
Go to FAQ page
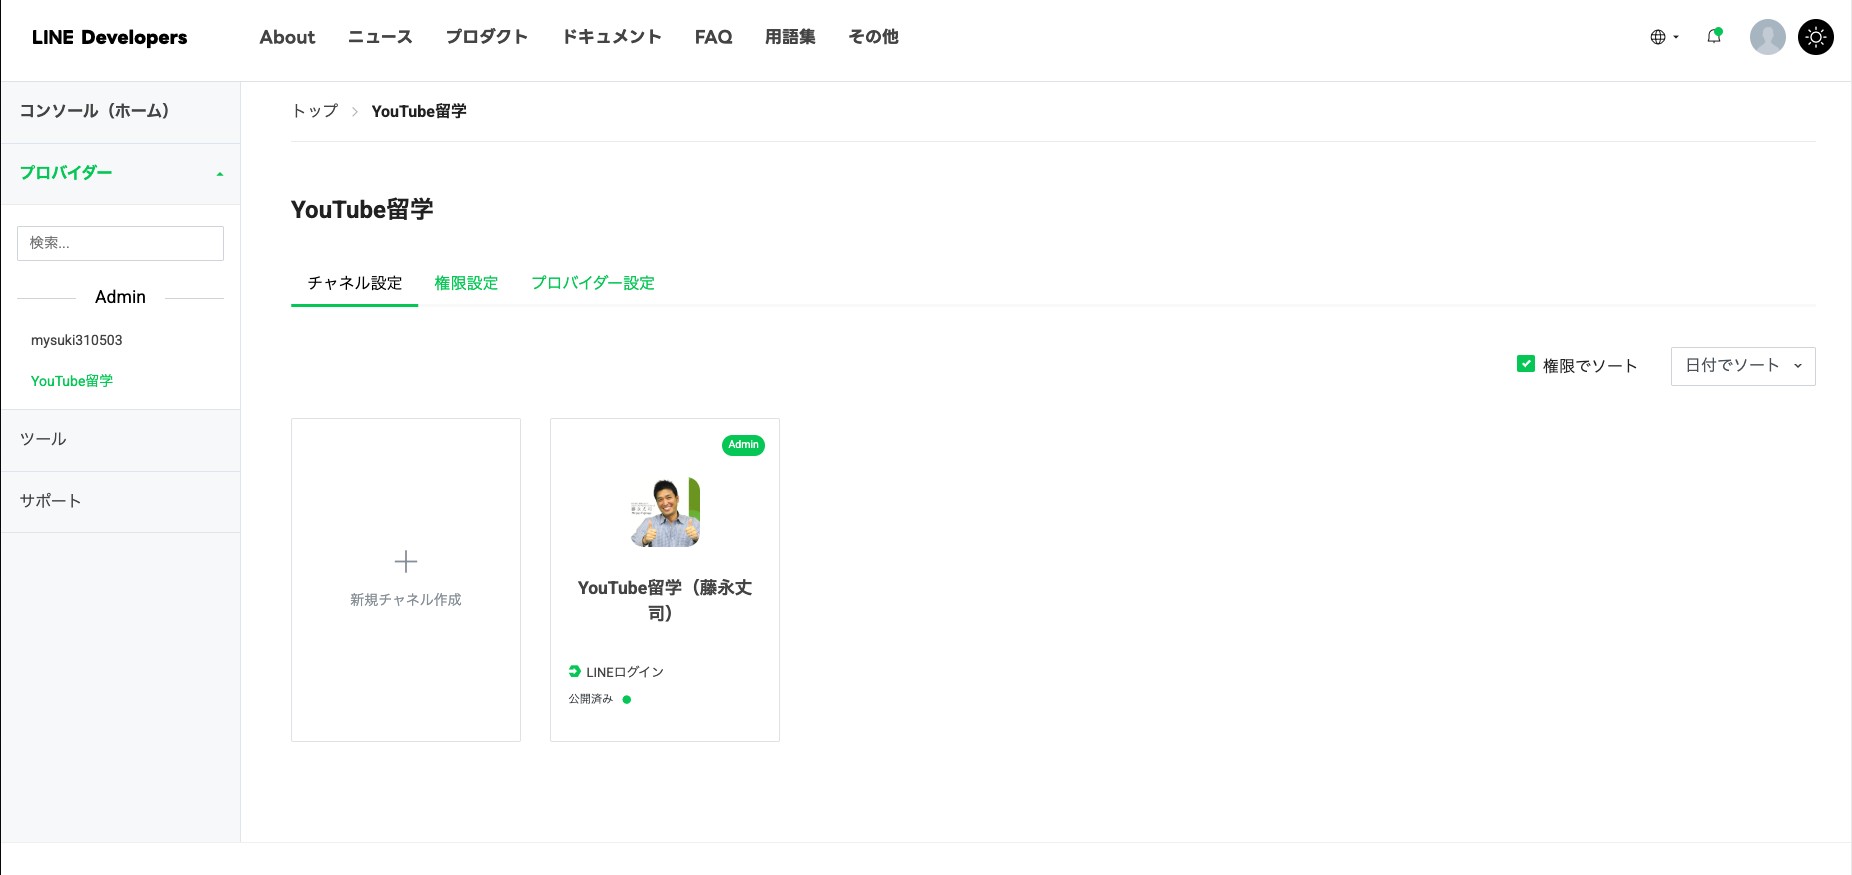point(713,37)
